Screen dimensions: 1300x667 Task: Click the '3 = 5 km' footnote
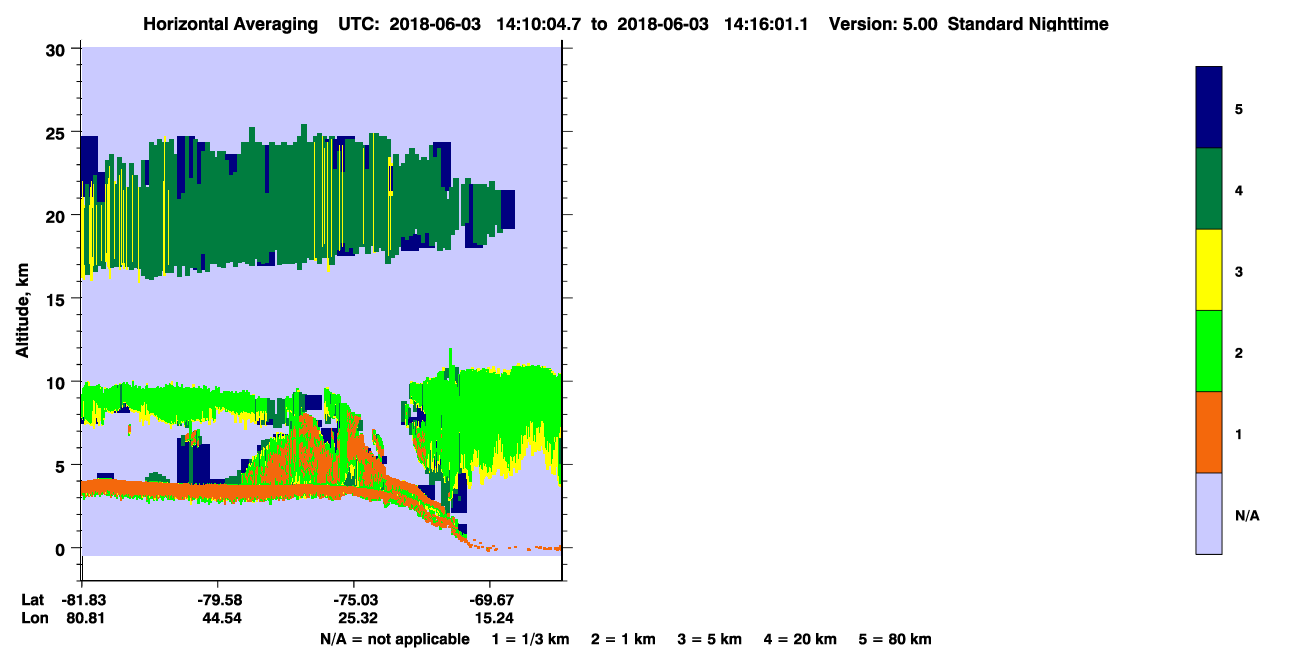click(709, 639)
